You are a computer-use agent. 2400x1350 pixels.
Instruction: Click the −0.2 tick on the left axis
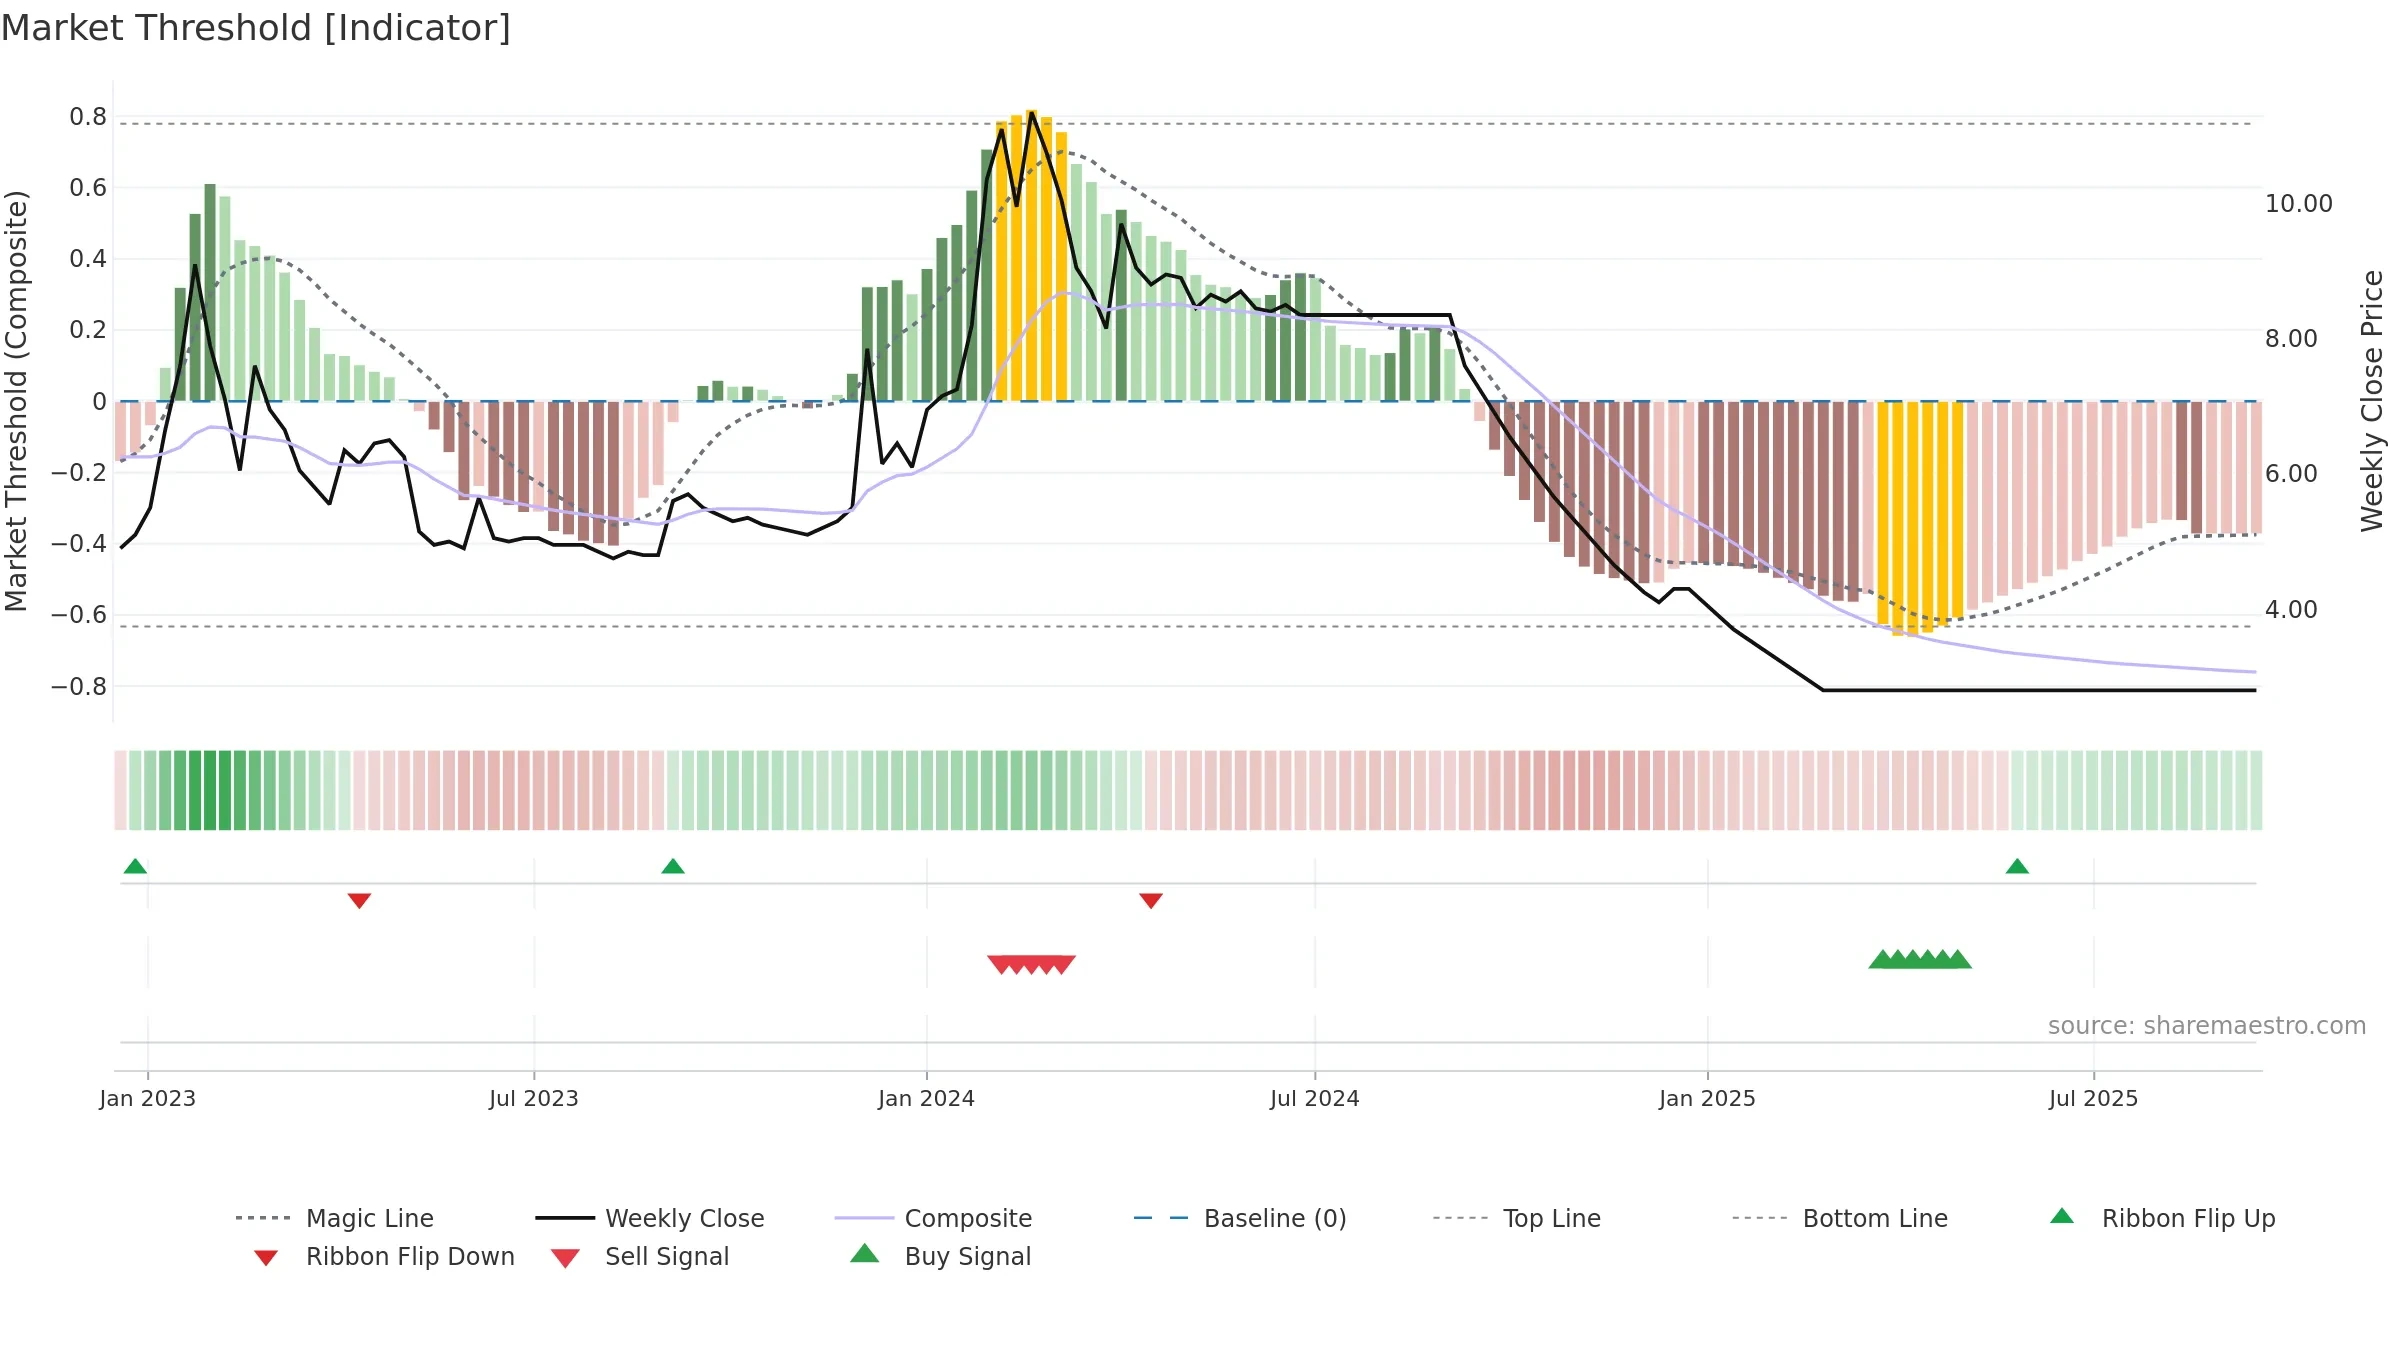[80, 473]
